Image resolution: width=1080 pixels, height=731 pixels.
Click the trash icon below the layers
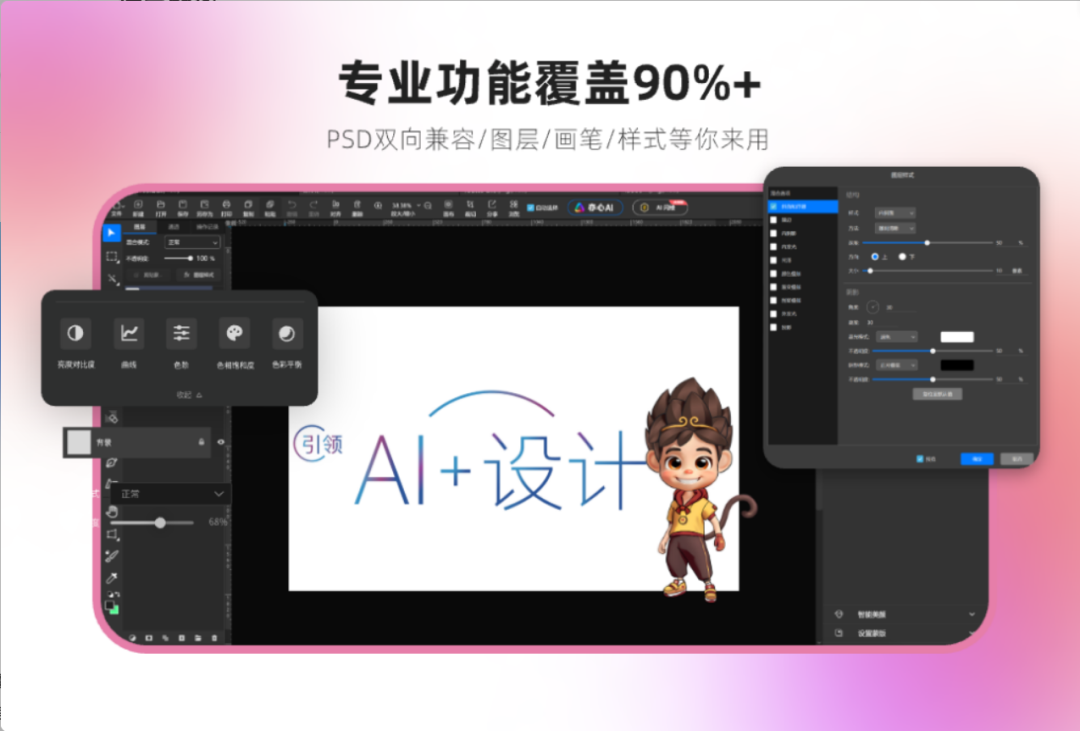[214, 638]
